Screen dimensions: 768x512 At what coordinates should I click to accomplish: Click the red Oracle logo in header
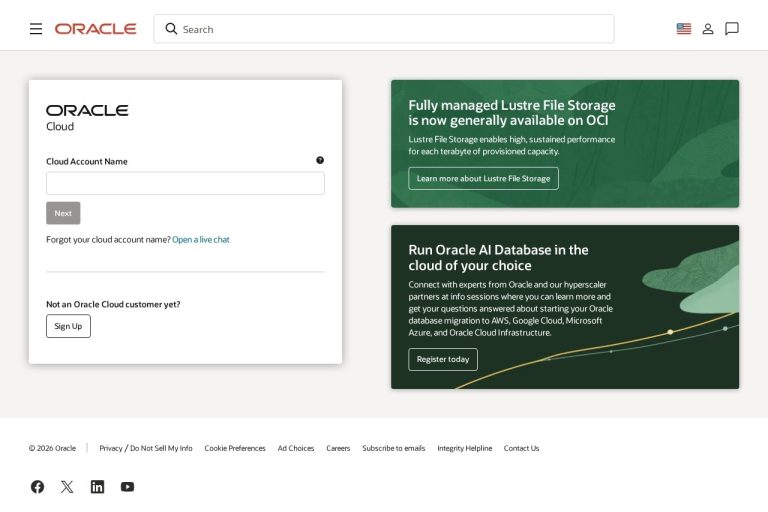(x=96, y=29)
